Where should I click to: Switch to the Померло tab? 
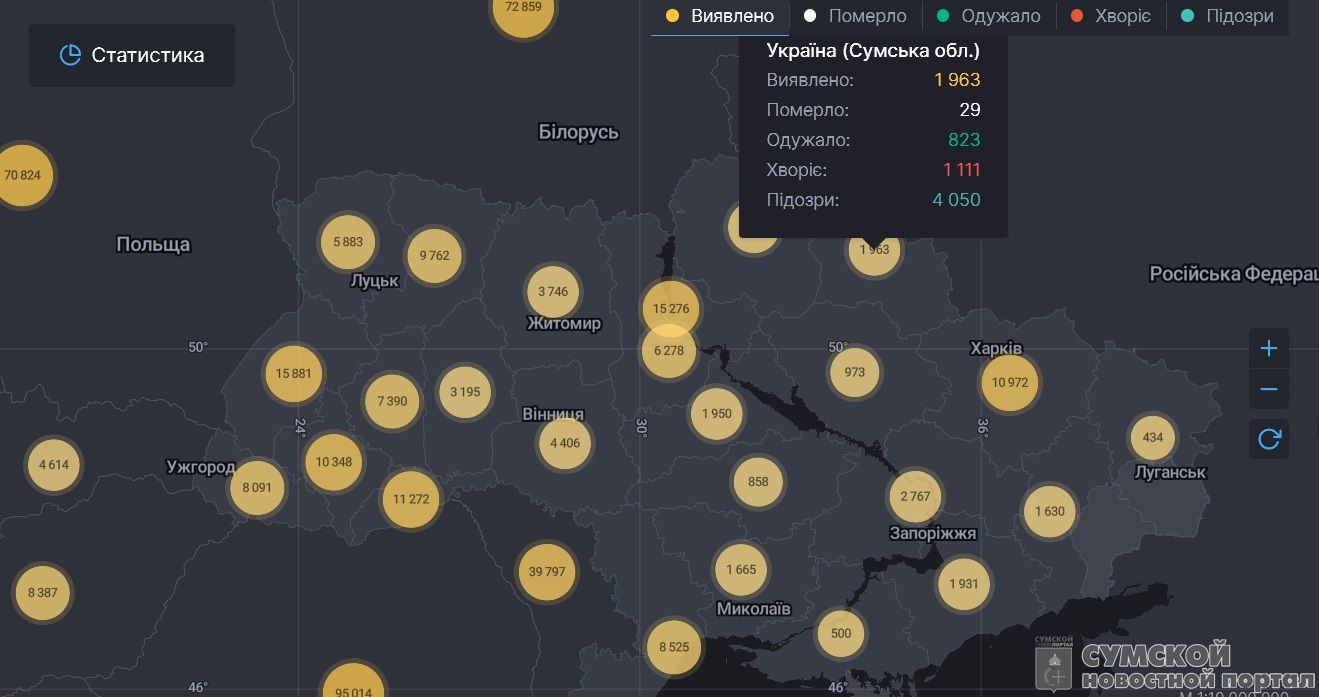tap(855, 16)
